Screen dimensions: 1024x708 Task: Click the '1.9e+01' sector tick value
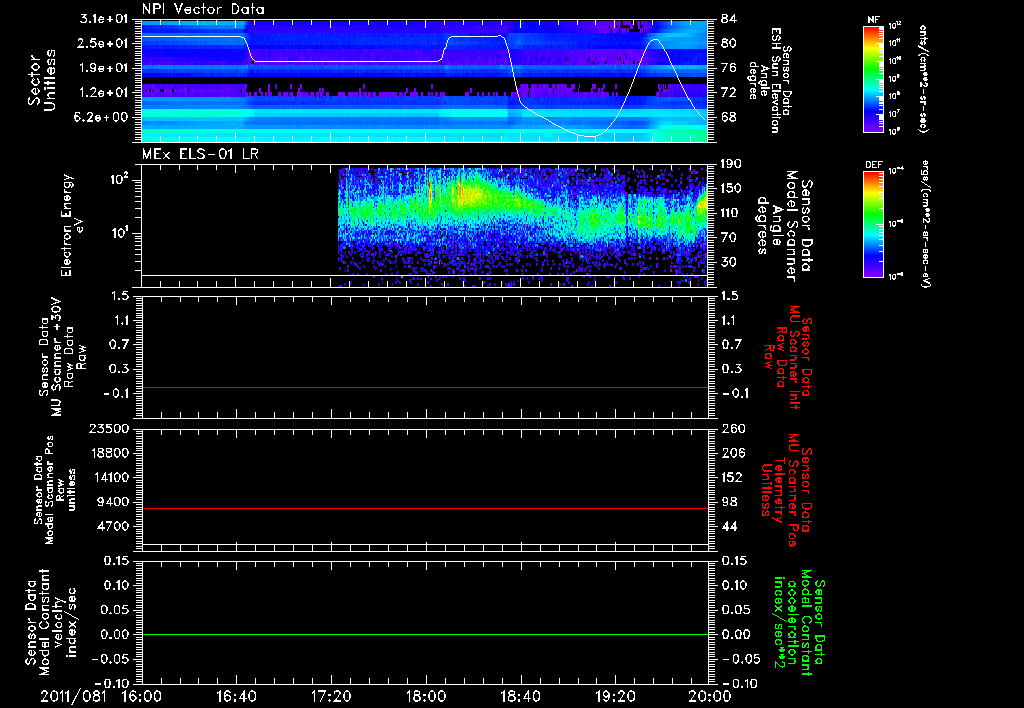point(104,68)
